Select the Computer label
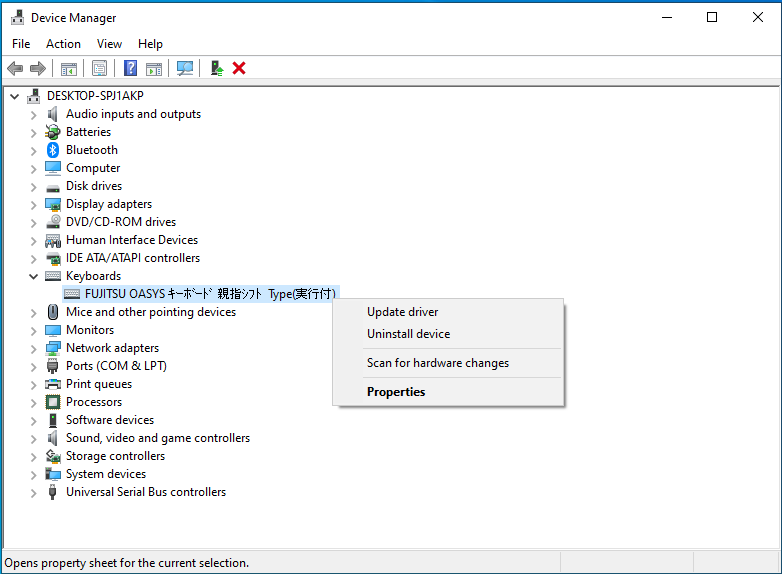782x574 pixels. click(x=93, y=168)
